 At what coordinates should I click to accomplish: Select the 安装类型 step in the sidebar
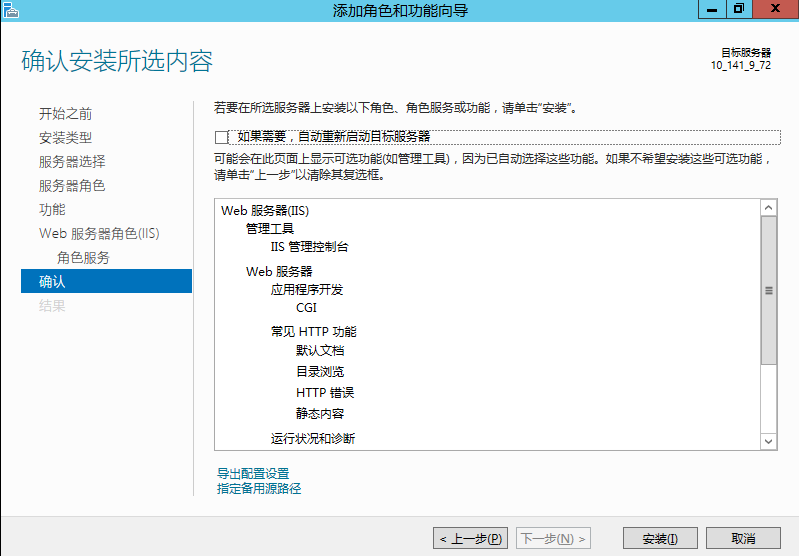(66, 138)
